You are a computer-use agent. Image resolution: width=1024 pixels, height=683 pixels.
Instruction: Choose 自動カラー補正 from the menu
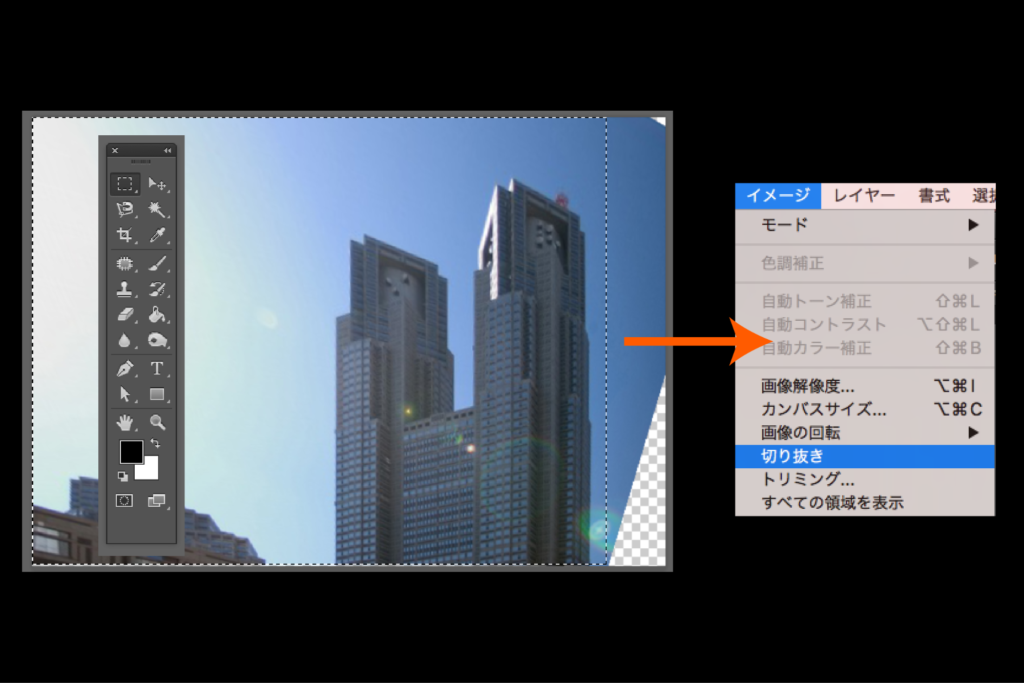(x=865, y=348)
